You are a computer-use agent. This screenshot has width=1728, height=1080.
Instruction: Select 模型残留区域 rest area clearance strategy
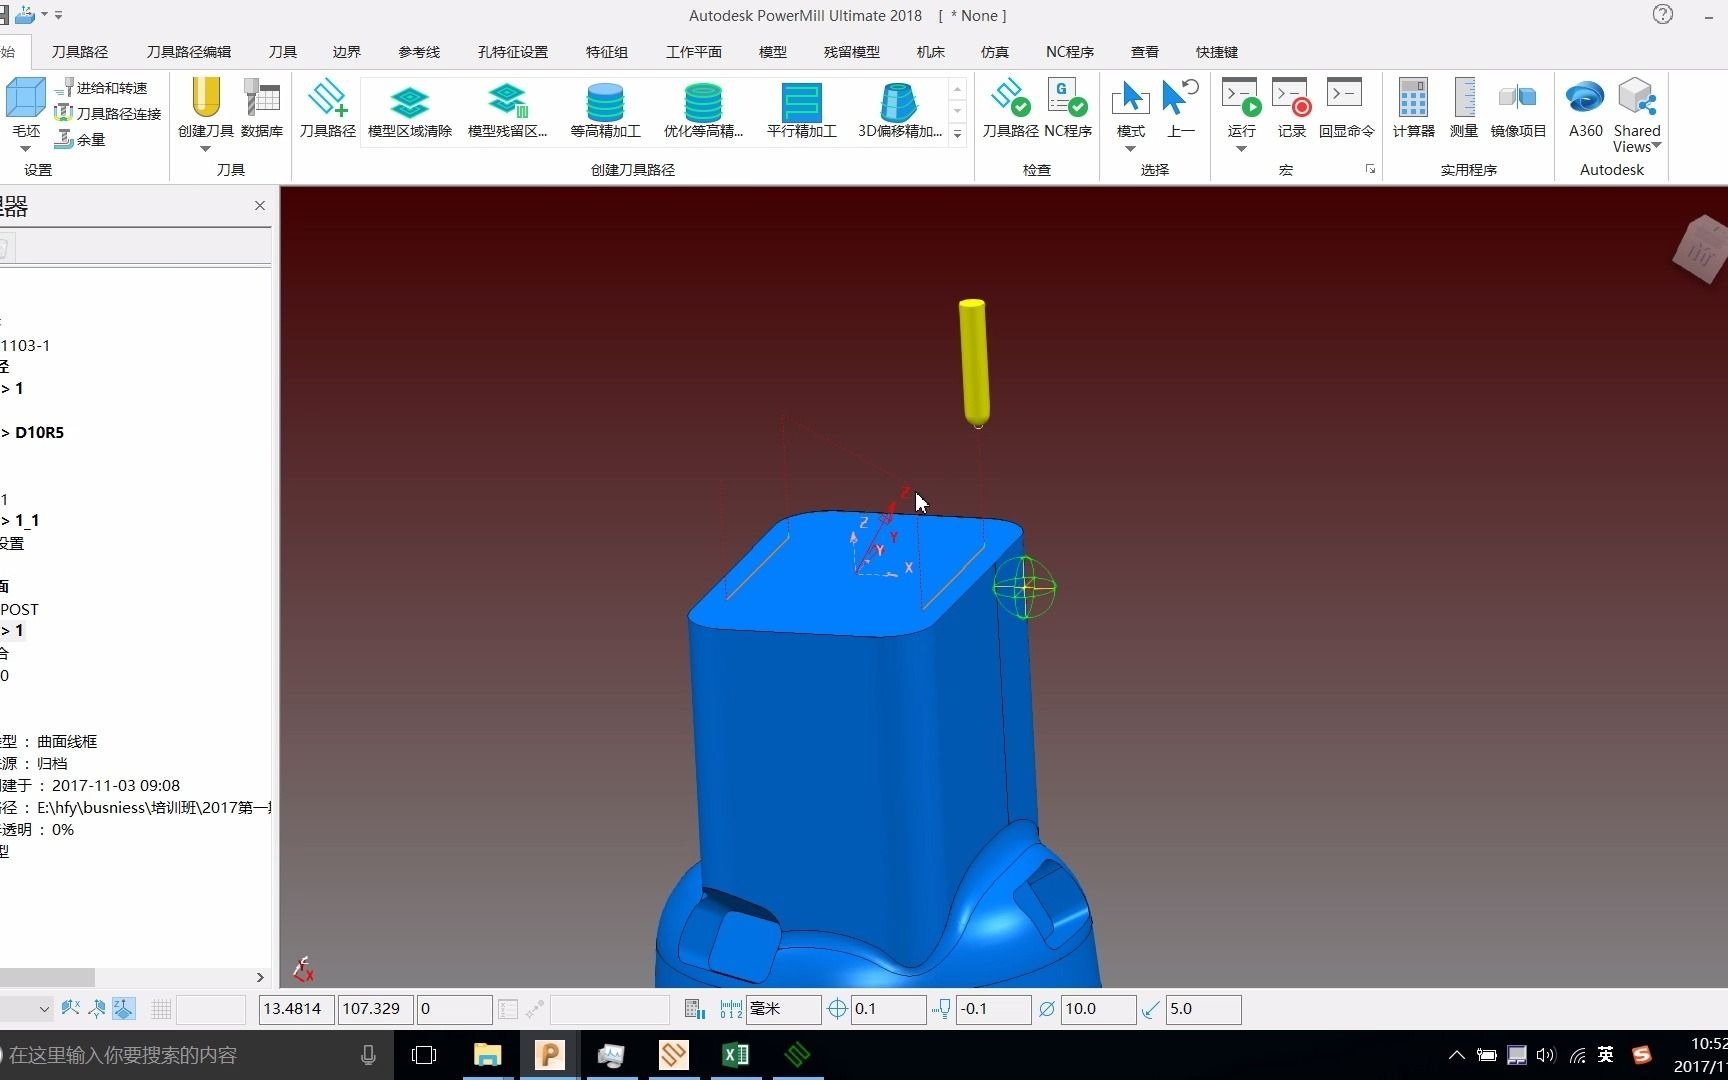tap(508, 110)
